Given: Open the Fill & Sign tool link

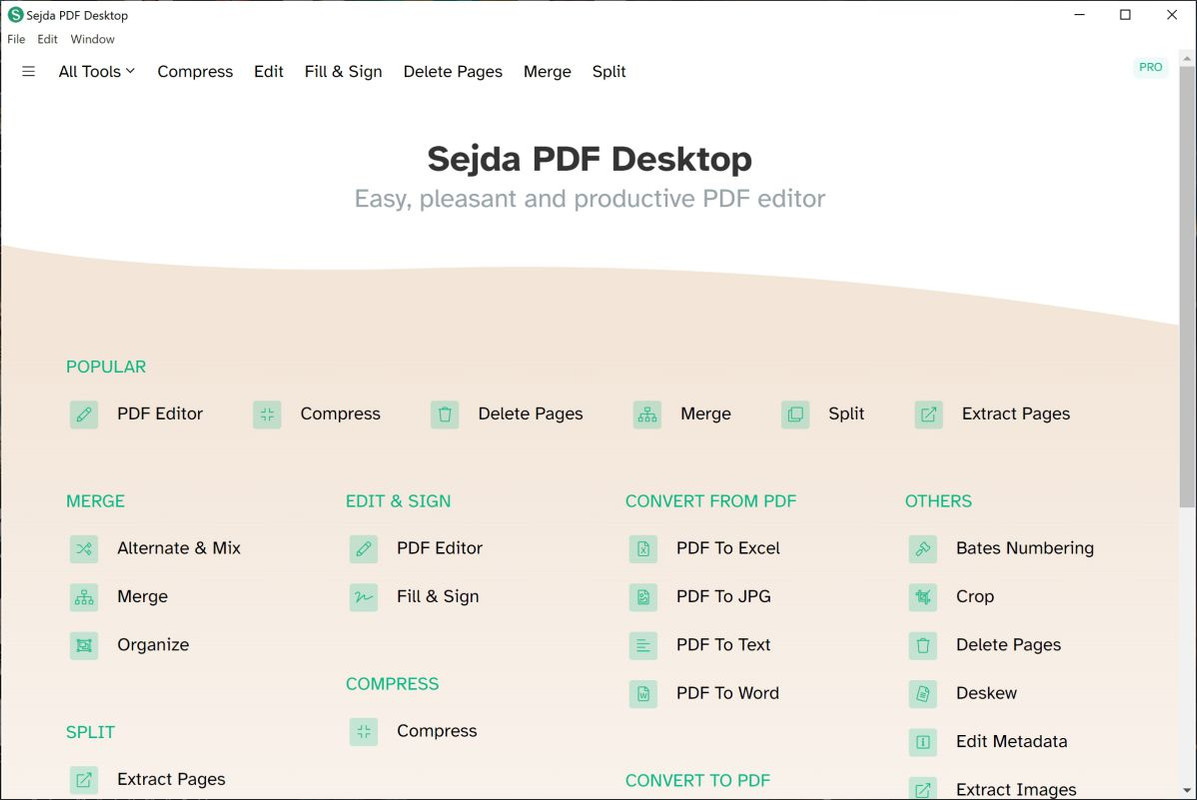Looking at the screenshot, I should pos(437,597).
